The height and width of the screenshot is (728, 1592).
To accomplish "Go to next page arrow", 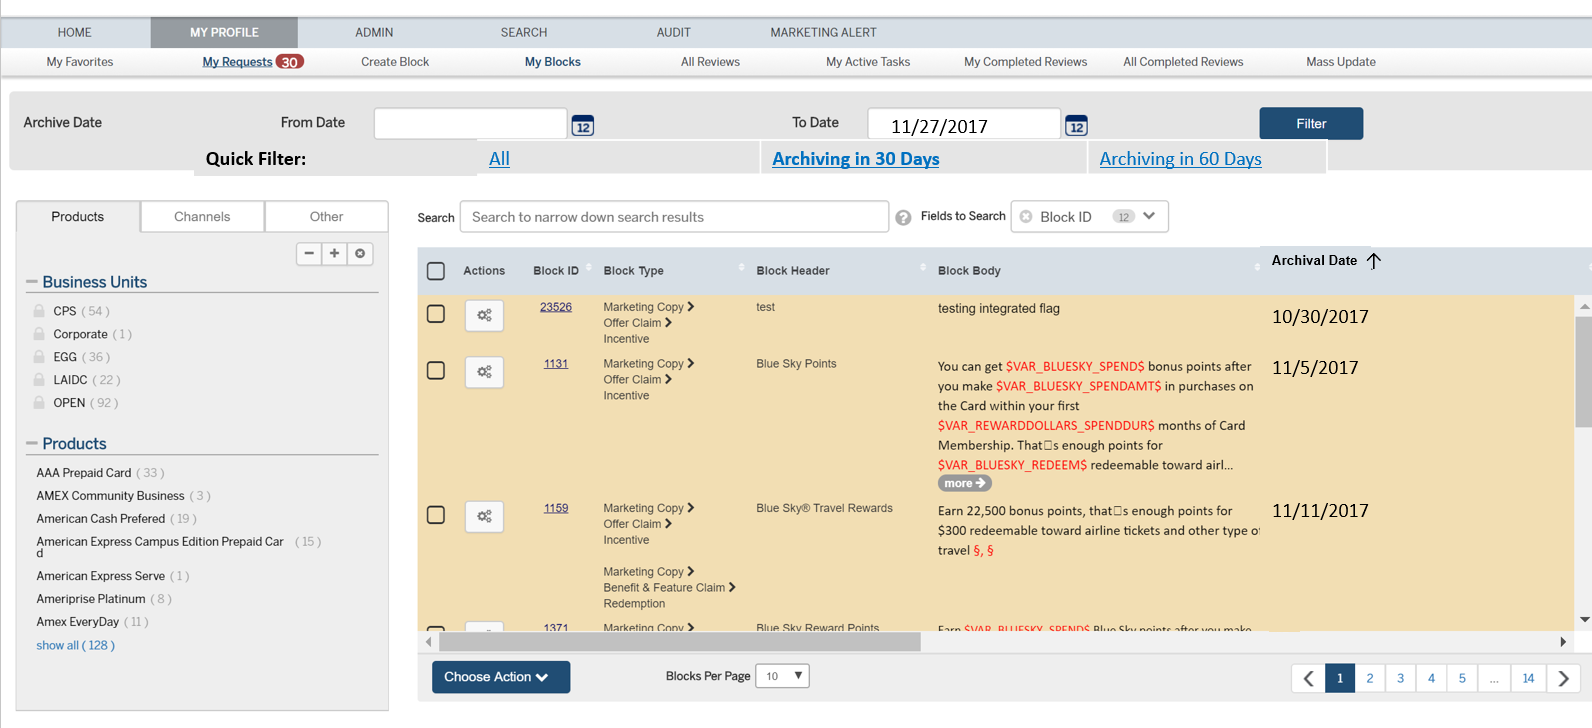I will point(1563,678).
